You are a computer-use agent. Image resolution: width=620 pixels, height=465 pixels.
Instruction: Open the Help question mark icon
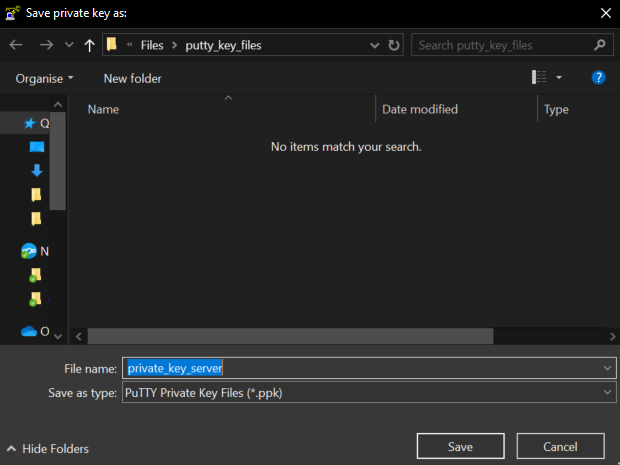coord(598,77)
